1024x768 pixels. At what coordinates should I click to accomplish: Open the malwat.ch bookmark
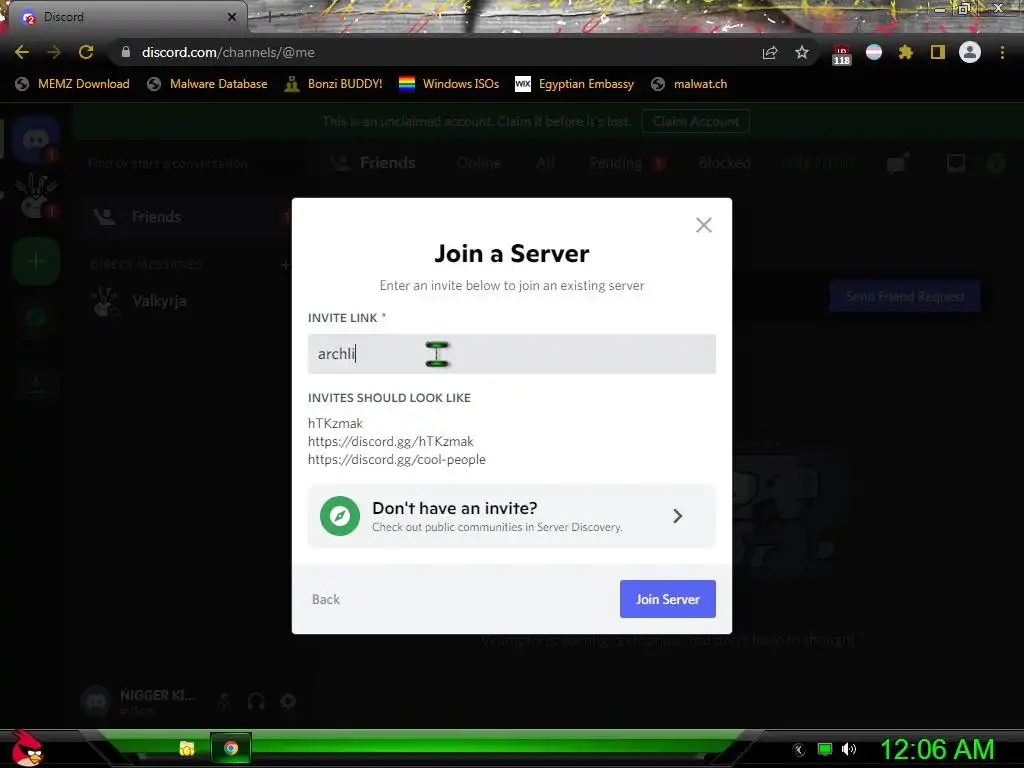point(689,84)
